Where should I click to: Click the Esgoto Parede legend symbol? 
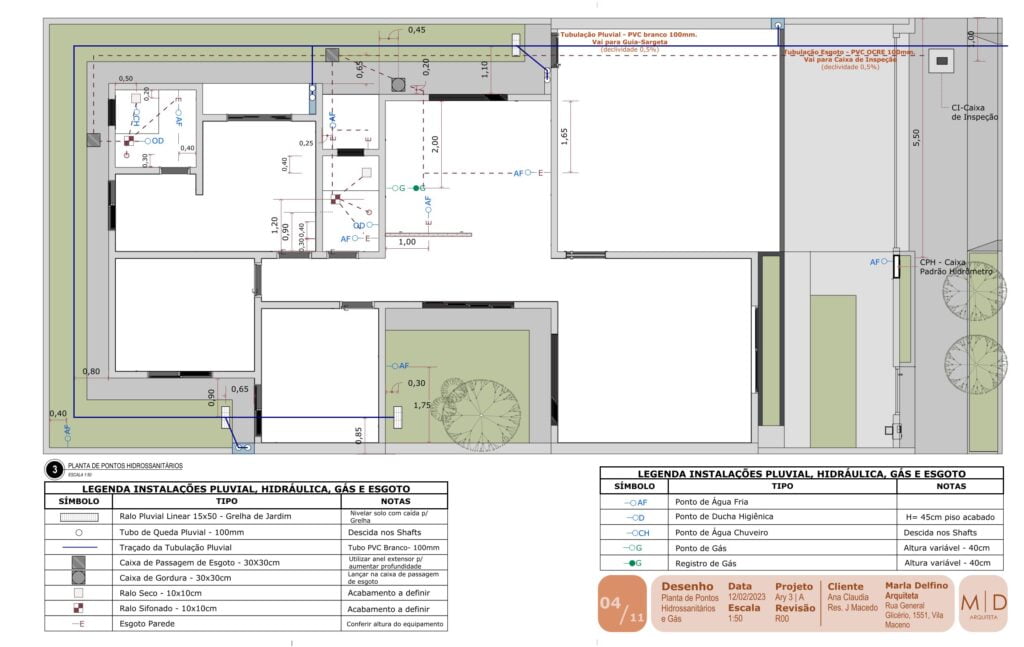(x=78, y=623)
